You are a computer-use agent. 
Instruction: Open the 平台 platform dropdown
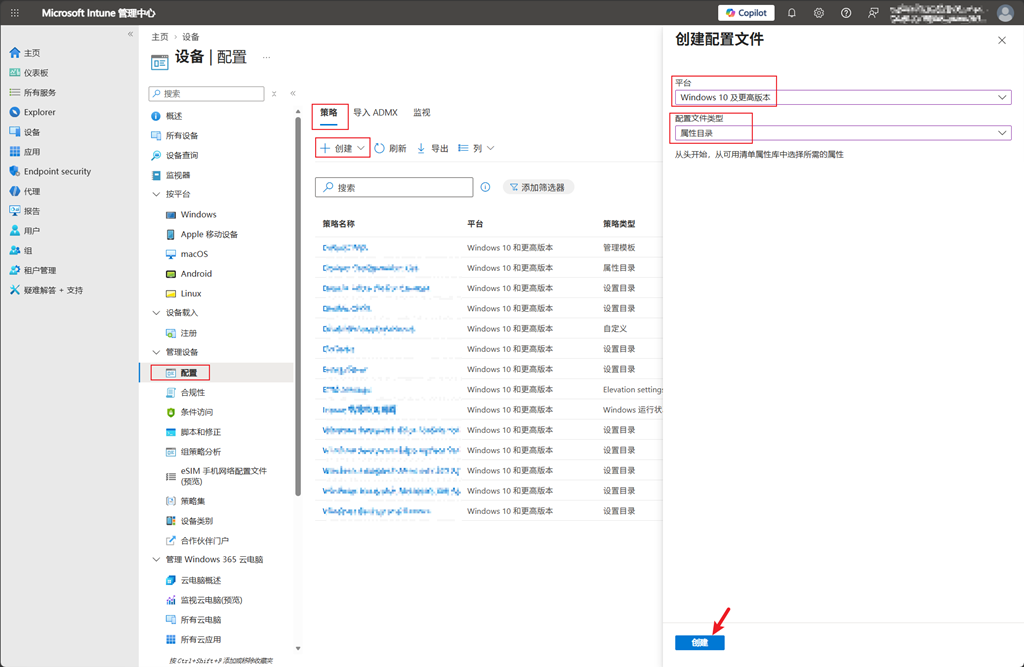click(842, 97)
